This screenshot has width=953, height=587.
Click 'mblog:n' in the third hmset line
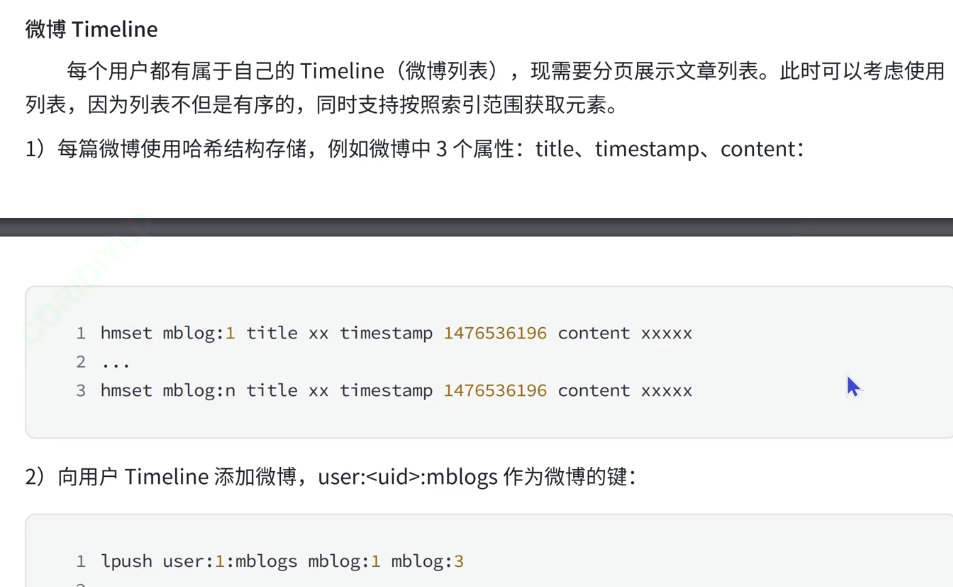pyautogui.click(x=199, y=390)
